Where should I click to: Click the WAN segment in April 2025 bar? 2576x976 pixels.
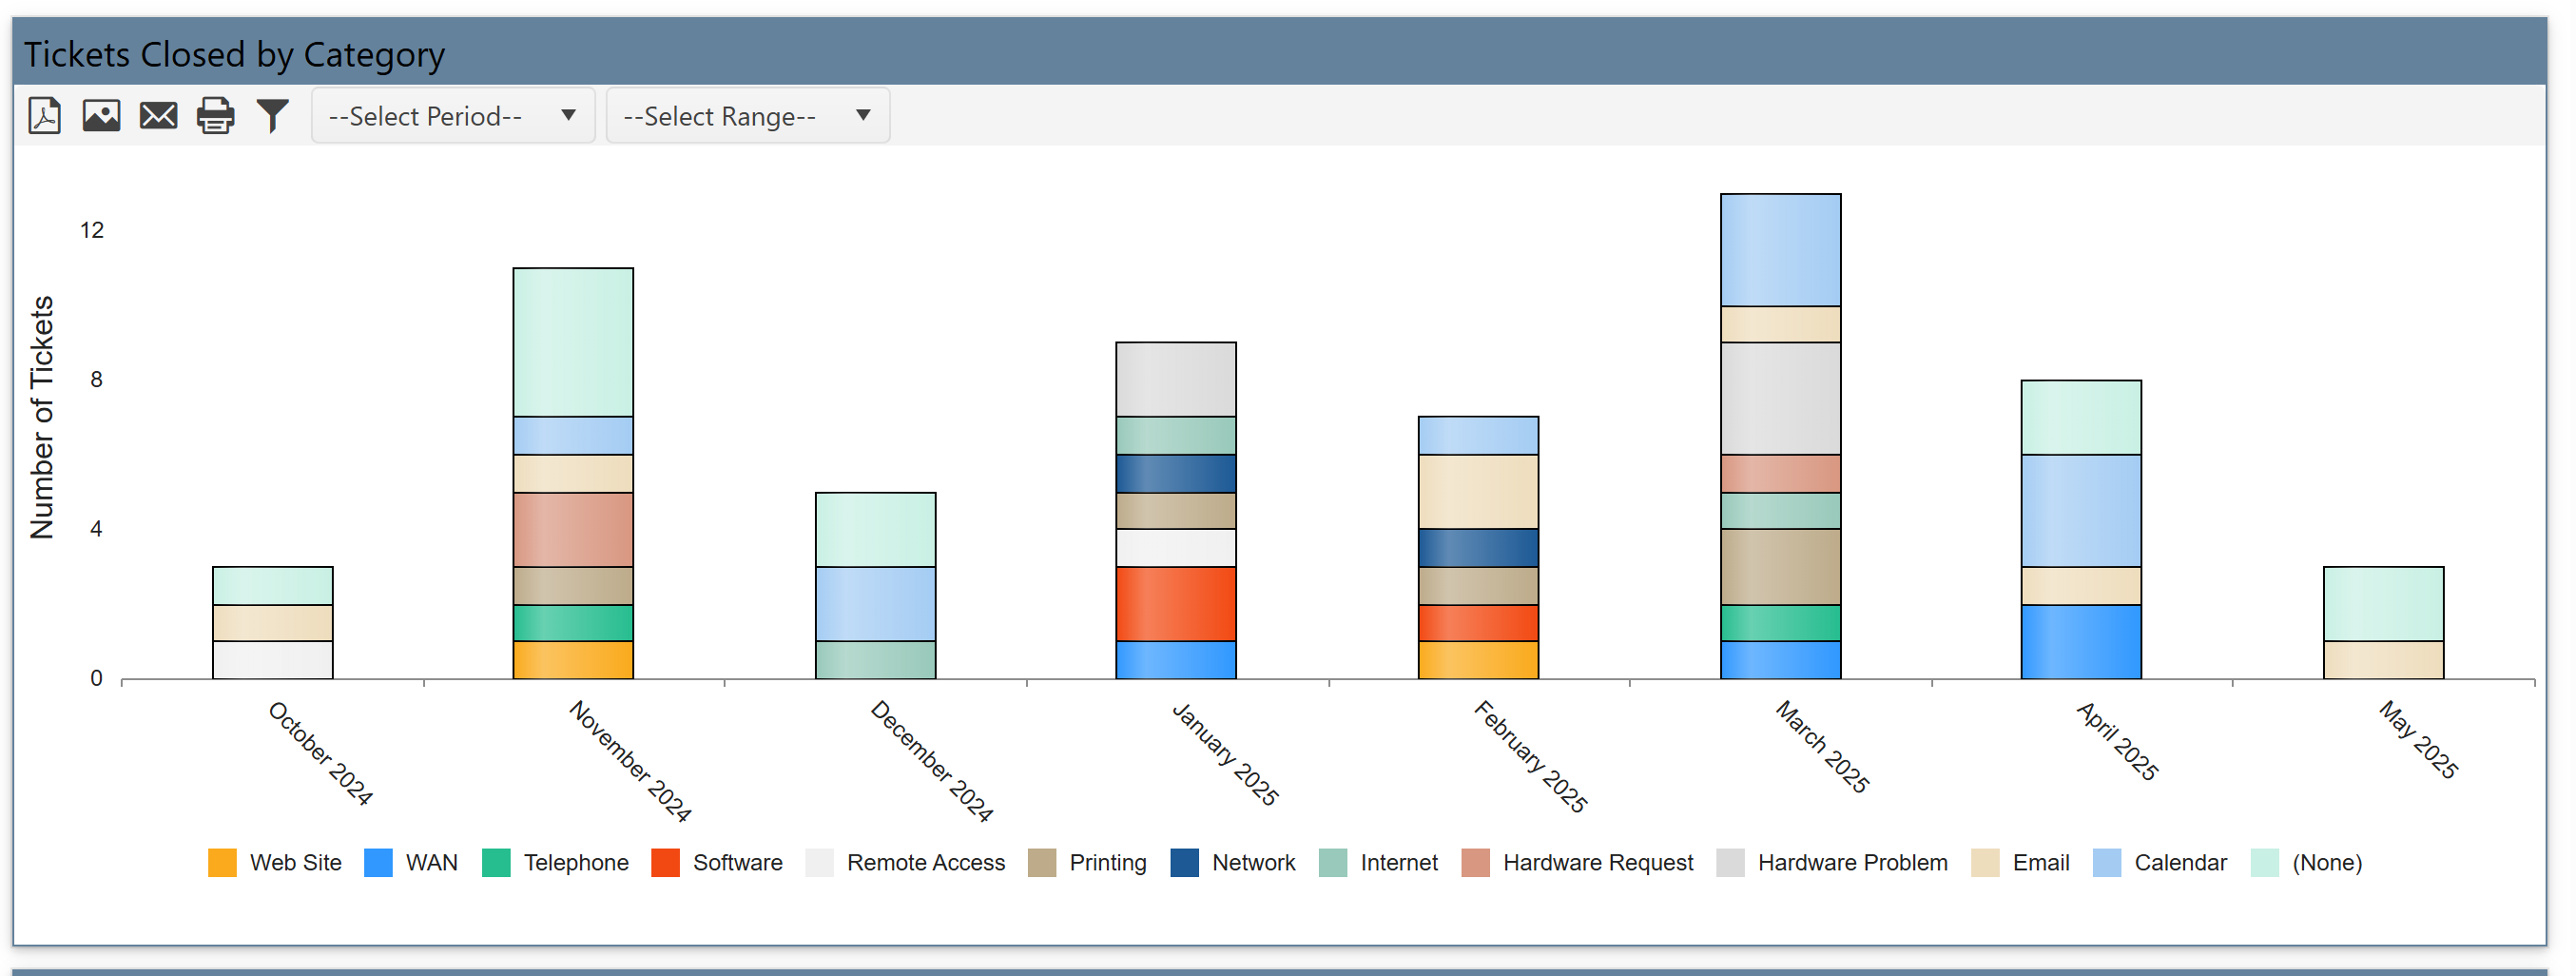point(2081,642)
